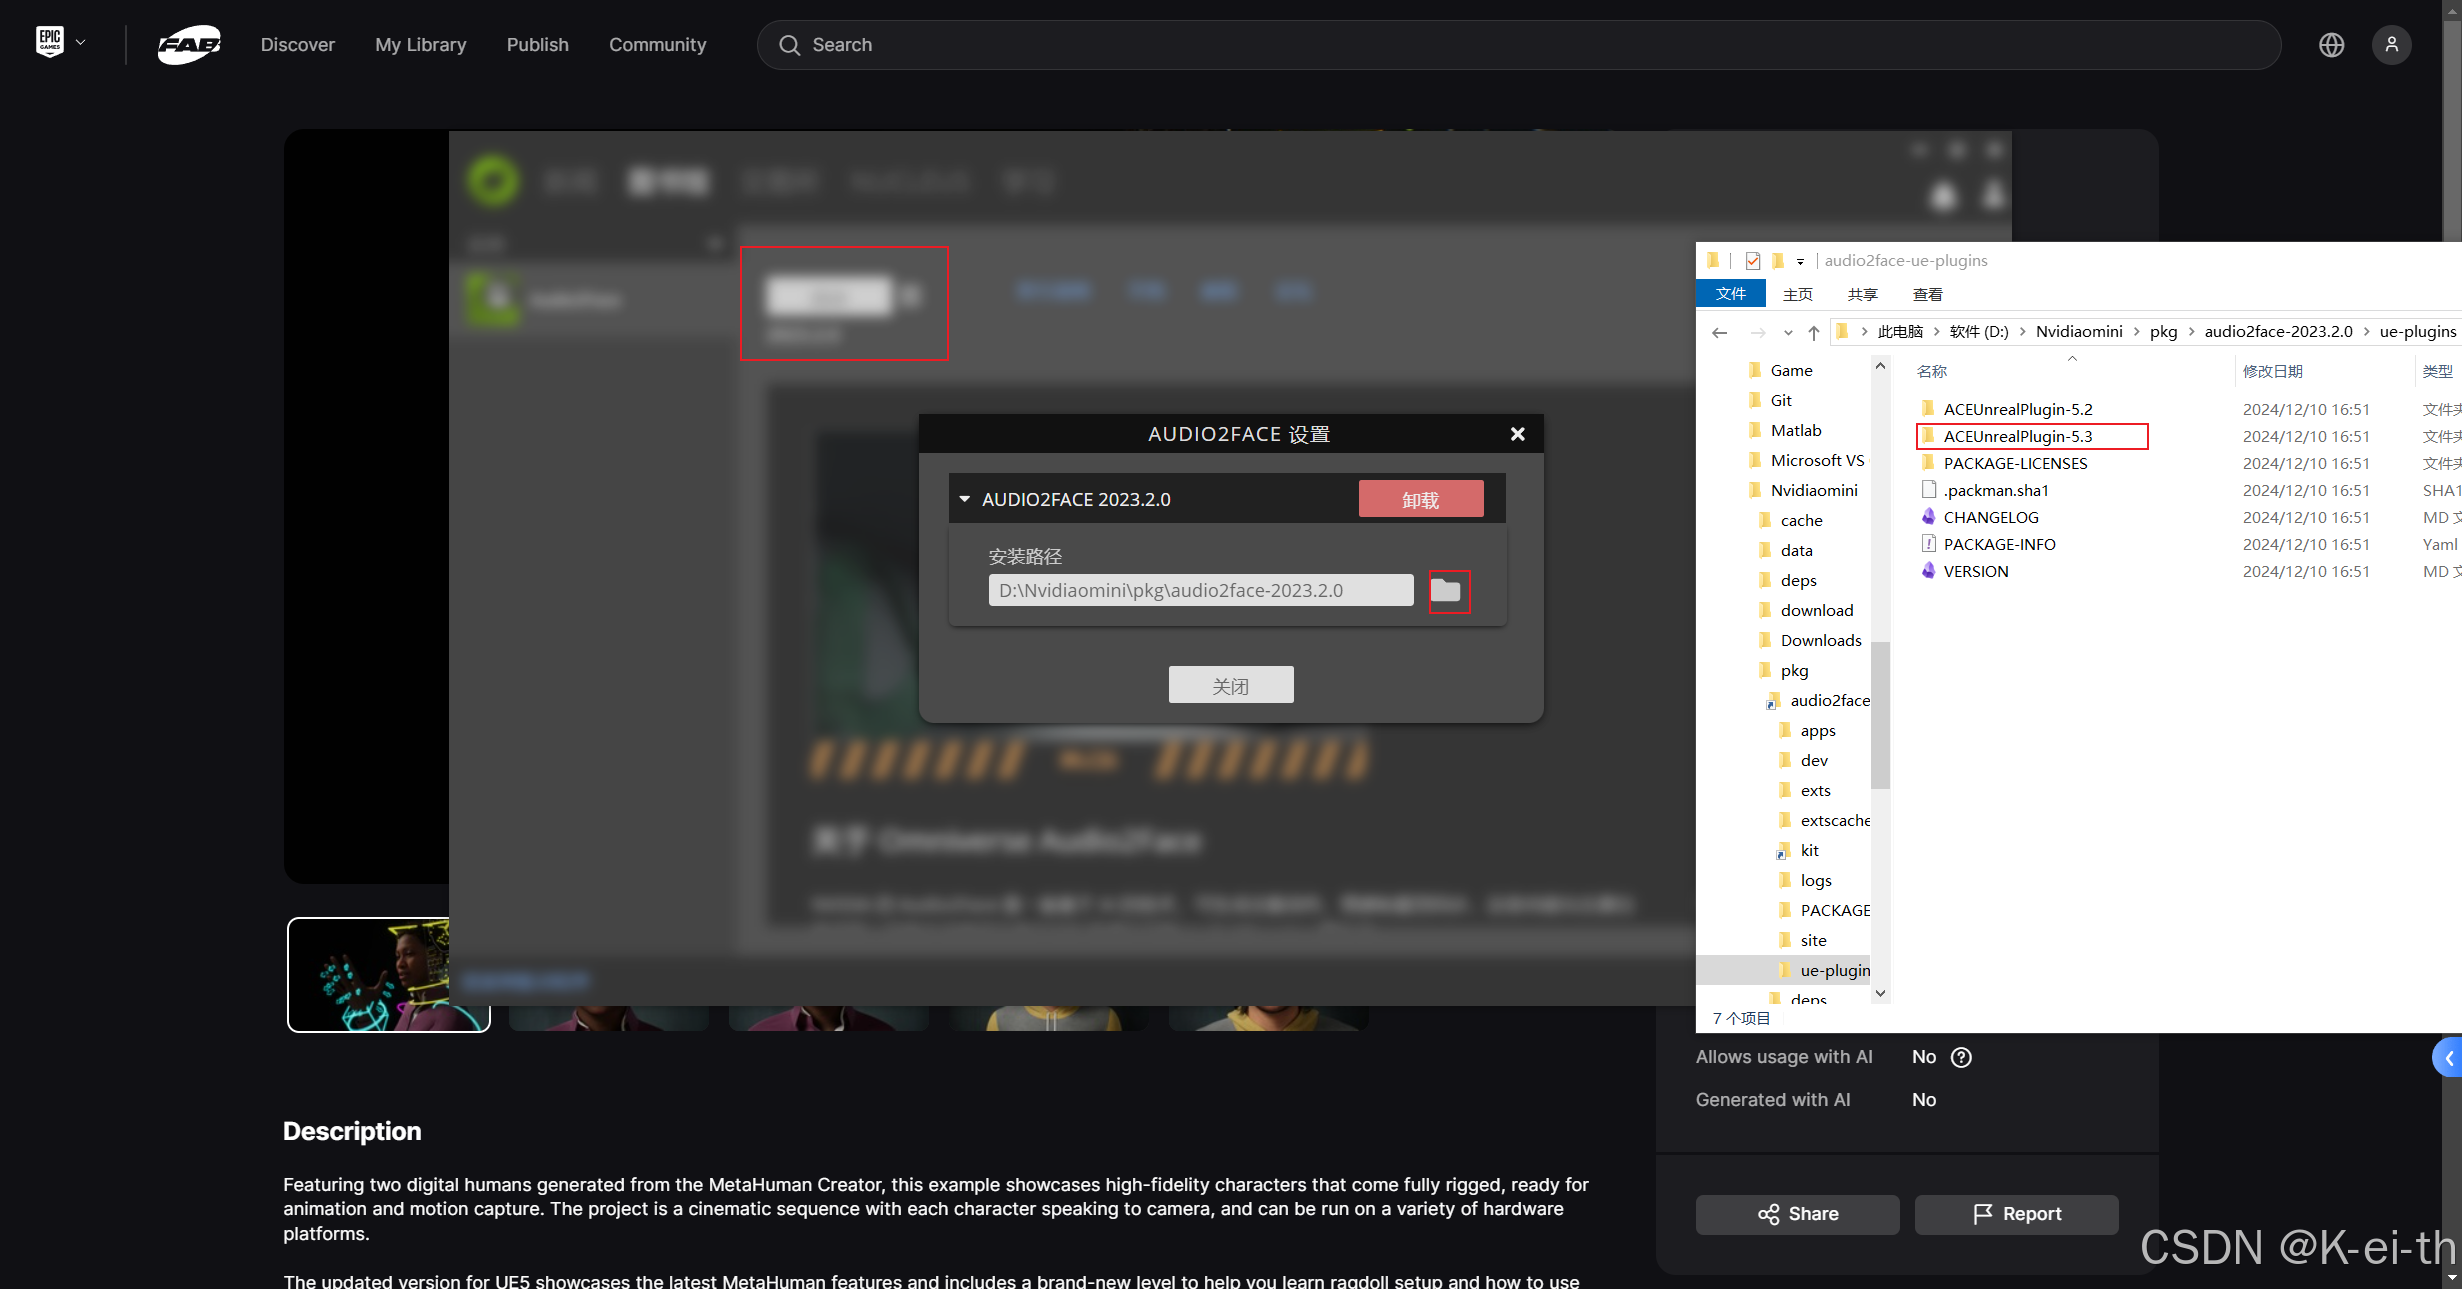The image size is (2462, 1289).
Task: Open the Epic Games logo dropdown chevron
Action: (81, 43)
